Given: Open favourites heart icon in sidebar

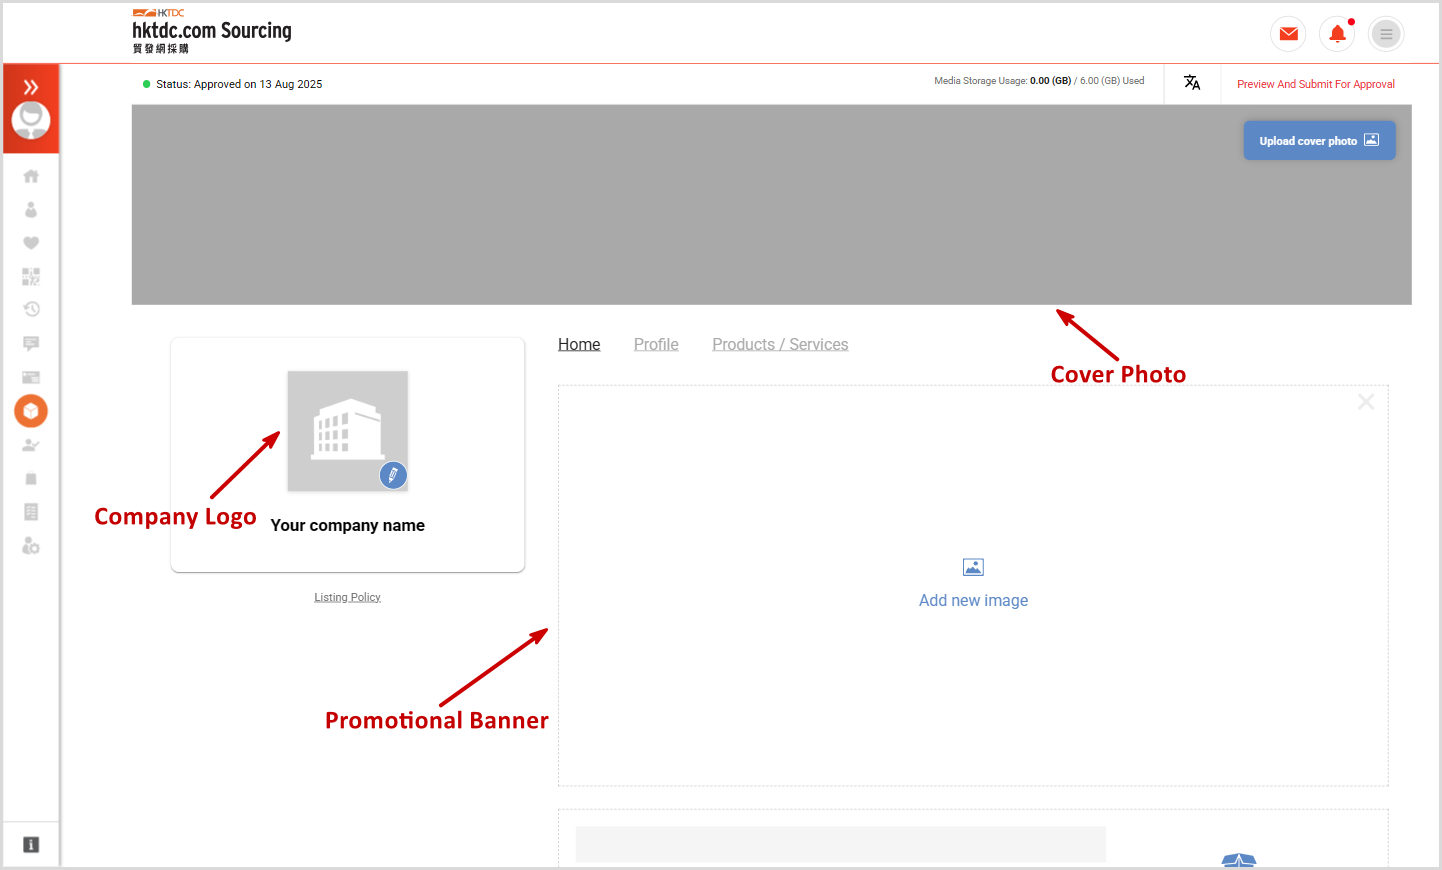Looking at the screenshot, I should click(31, 243).
